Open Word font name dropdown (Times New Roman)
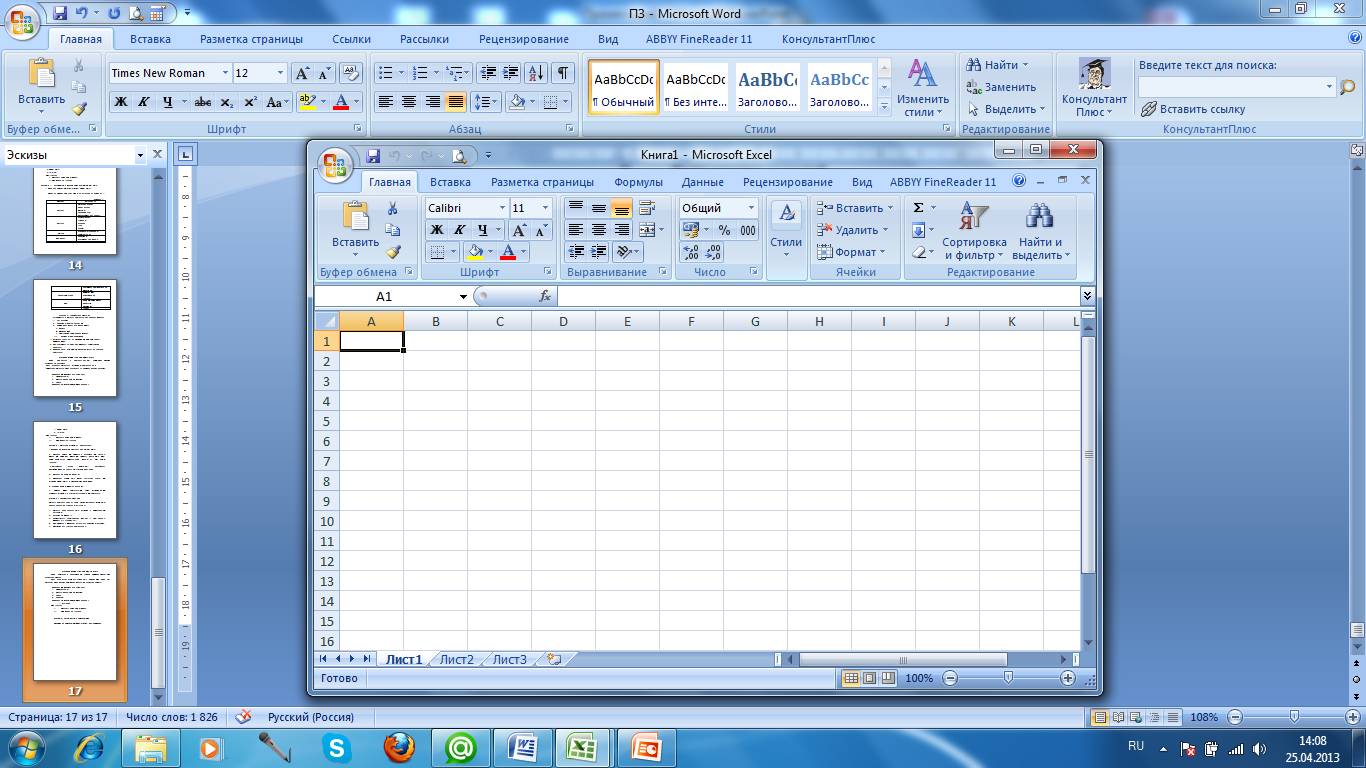The image size is (1366, 768). point(223,73)
